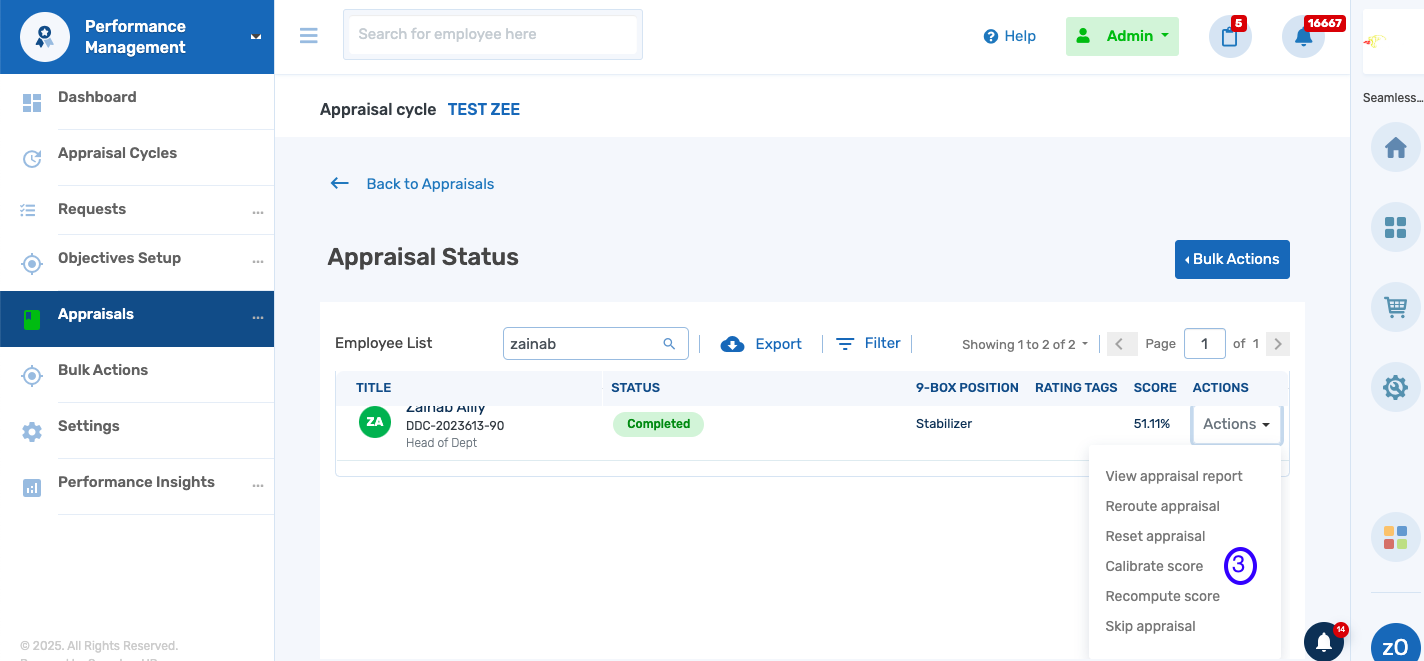Image resolution: width=1424 pixels, height=661 pixels.
Task: Open Objectives Setup via its target icon
Action: (31, 261)
